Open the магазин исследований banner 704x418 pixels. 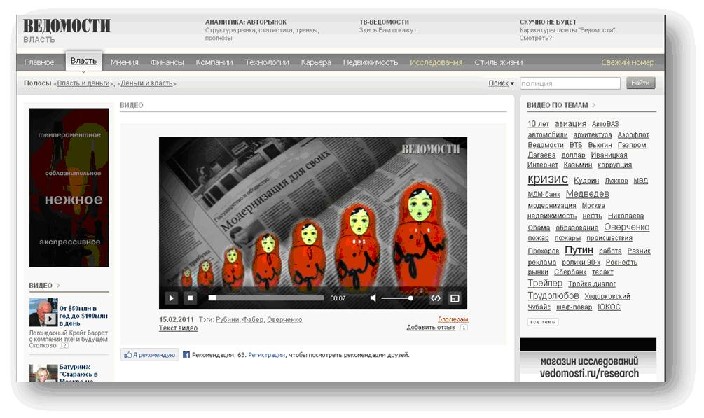tap(588, 360)
